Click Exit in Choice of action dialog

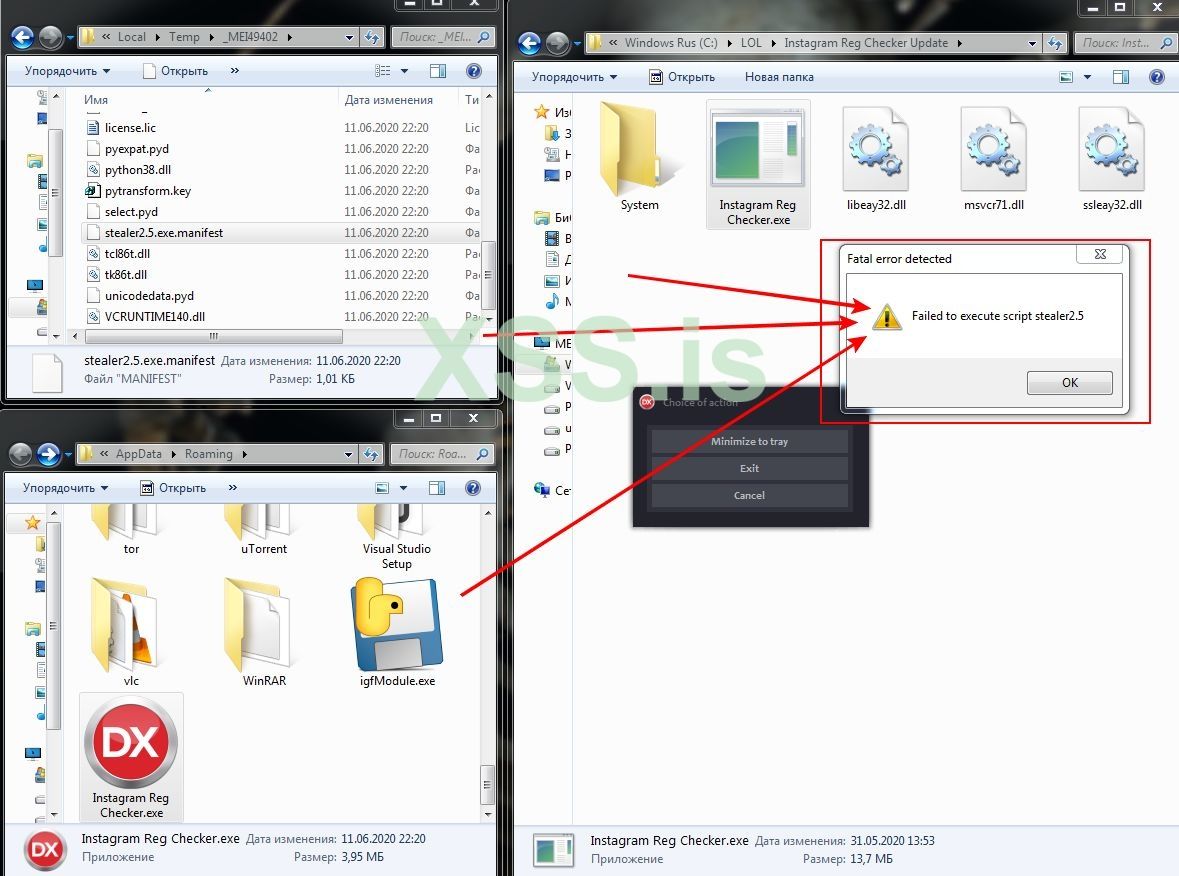click(749, 468)
